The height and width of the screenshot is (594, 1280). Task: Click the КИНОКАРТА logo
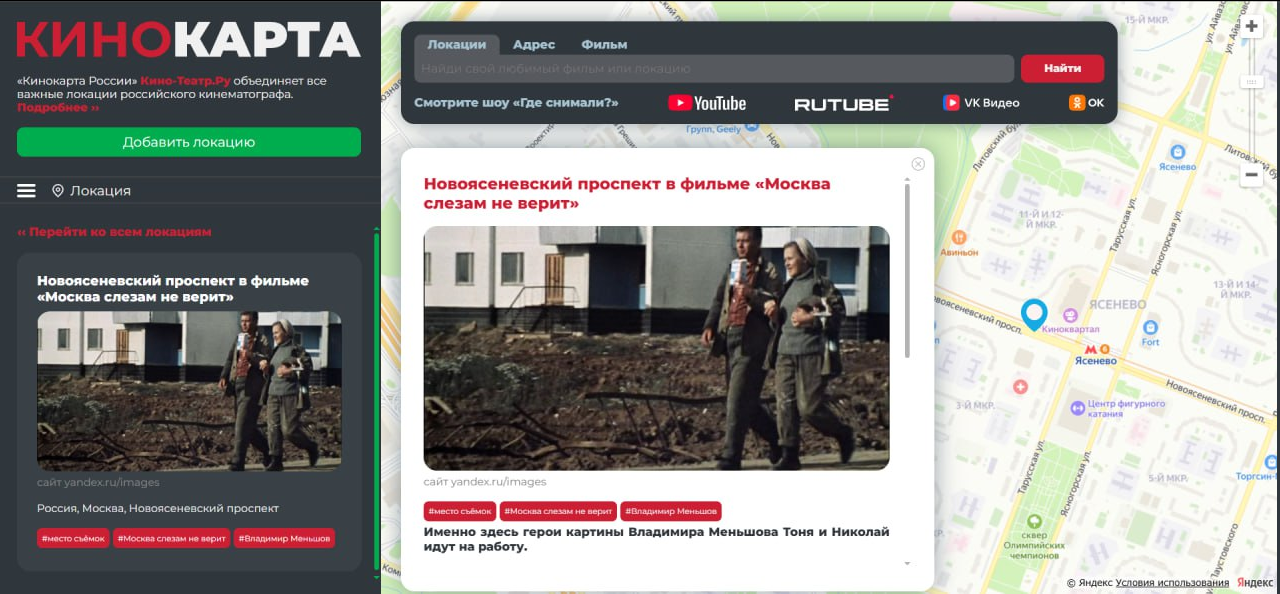pos(188,40)
